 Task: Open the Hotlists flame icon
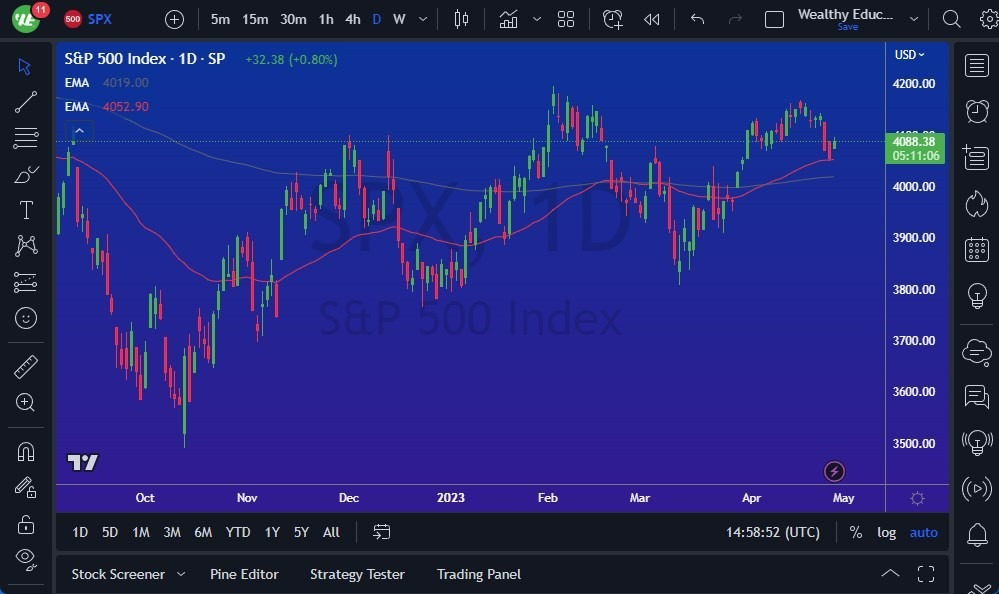977,204
